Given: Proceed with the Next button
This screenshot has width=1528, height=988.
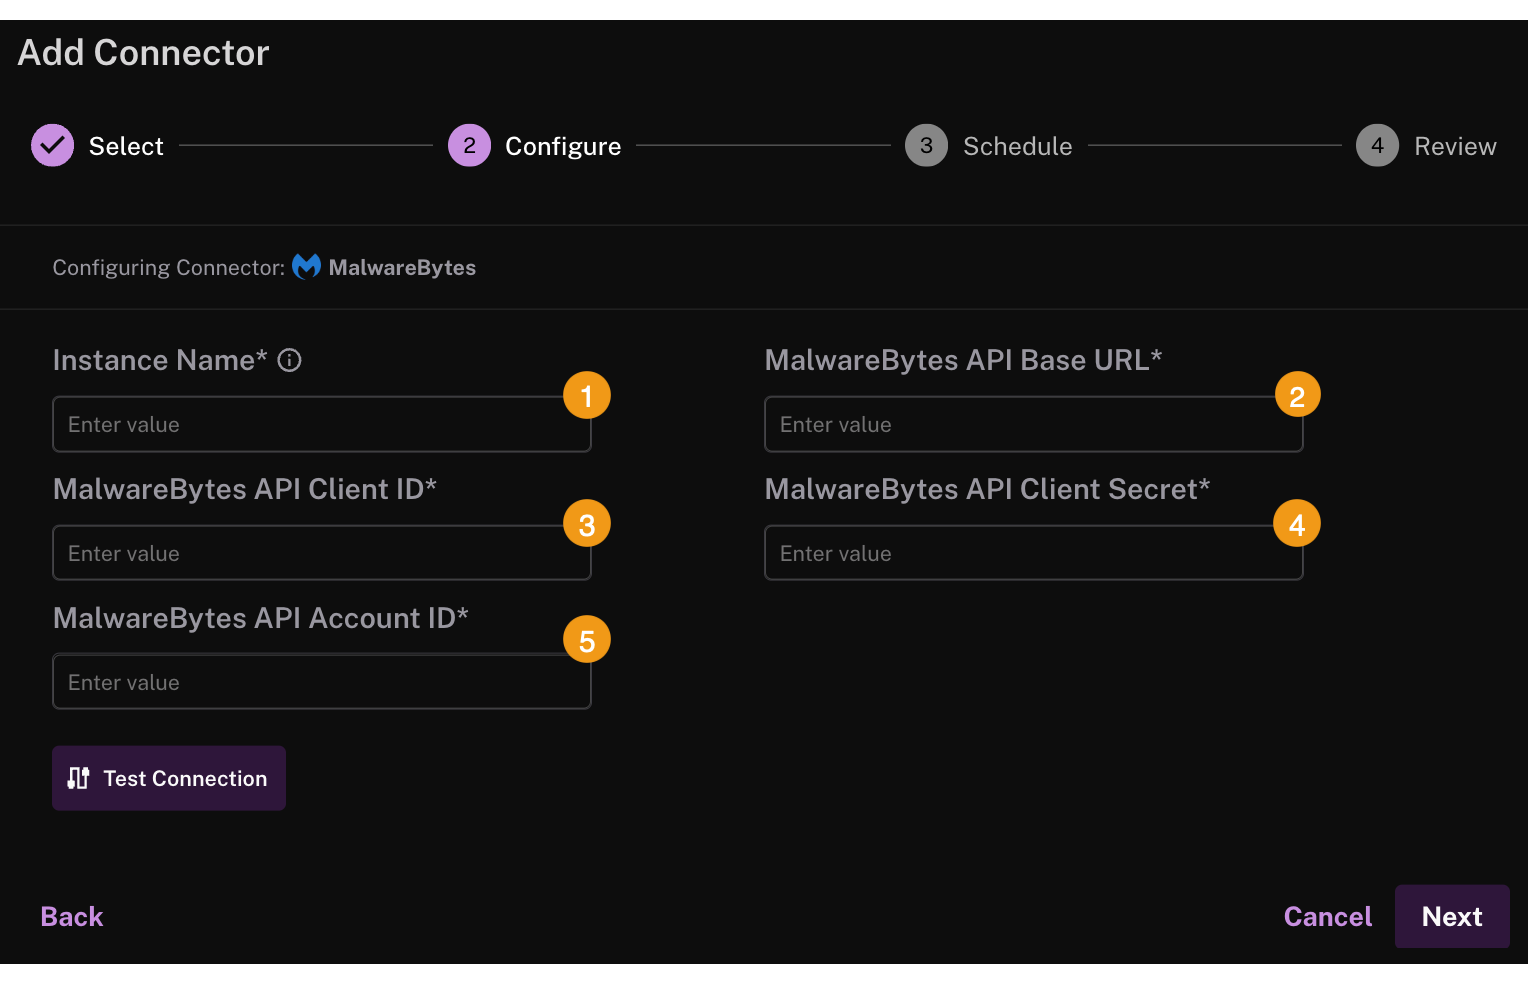Looking at the screenshot, I should coord(1452,916).
